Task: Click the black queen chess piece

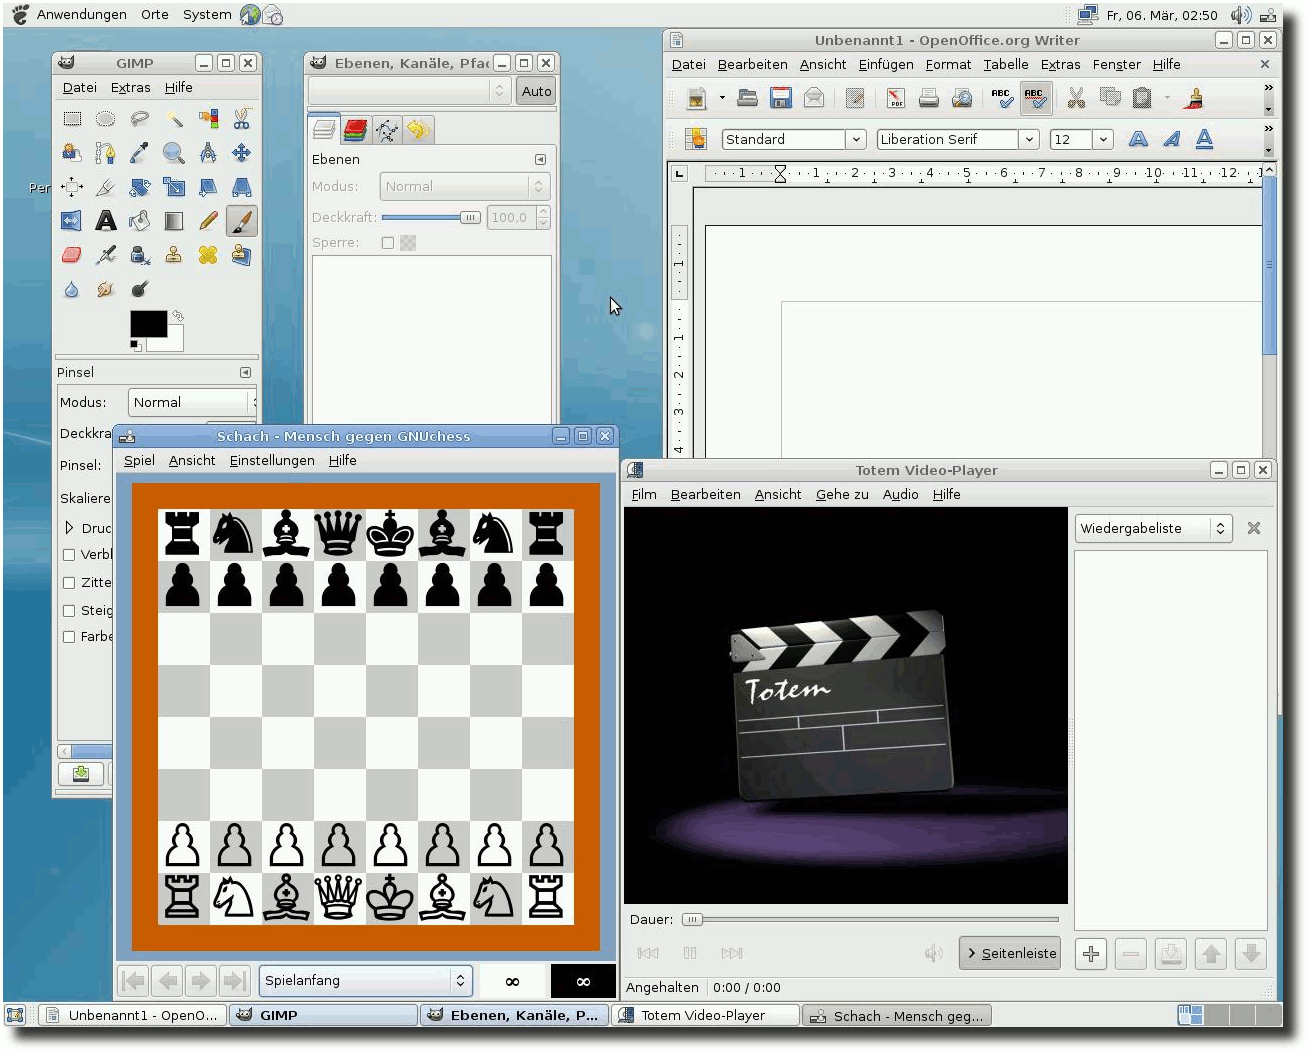Action: pyautogui.click(x=338, y=534)
